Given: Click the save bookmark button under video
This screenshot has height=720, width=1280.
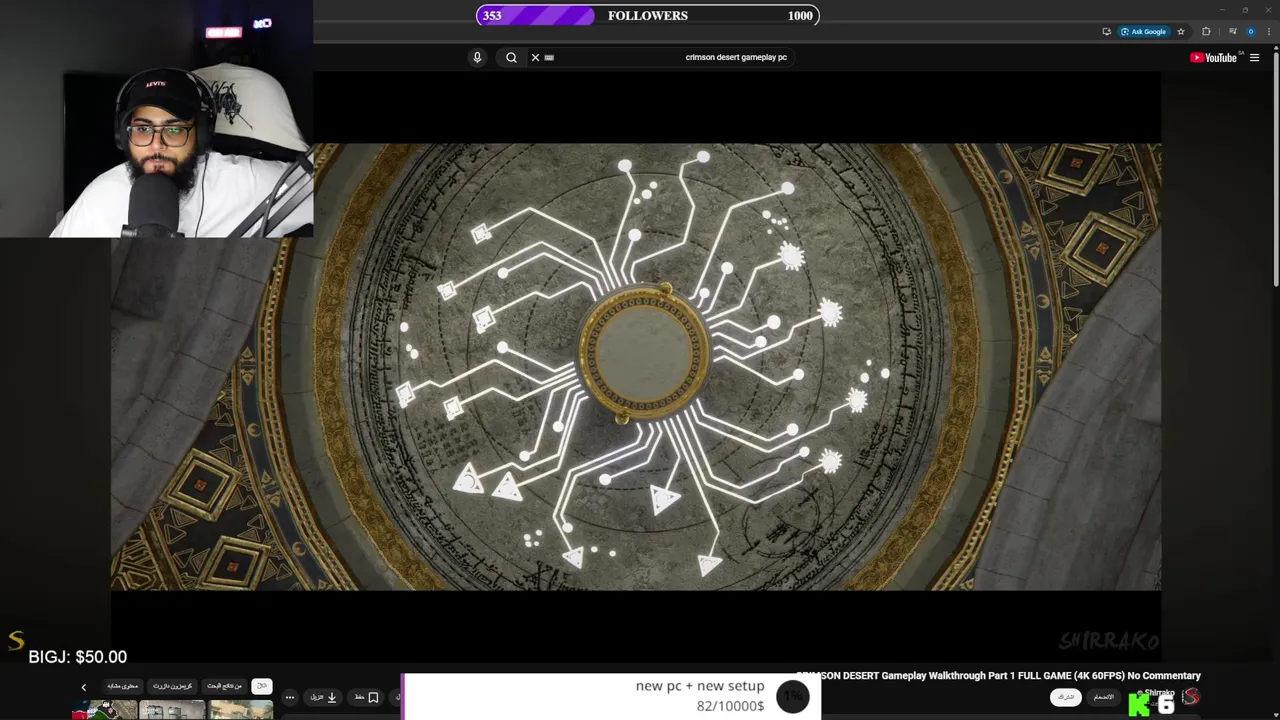Looking at the screenshot, I should click(366, 697).
